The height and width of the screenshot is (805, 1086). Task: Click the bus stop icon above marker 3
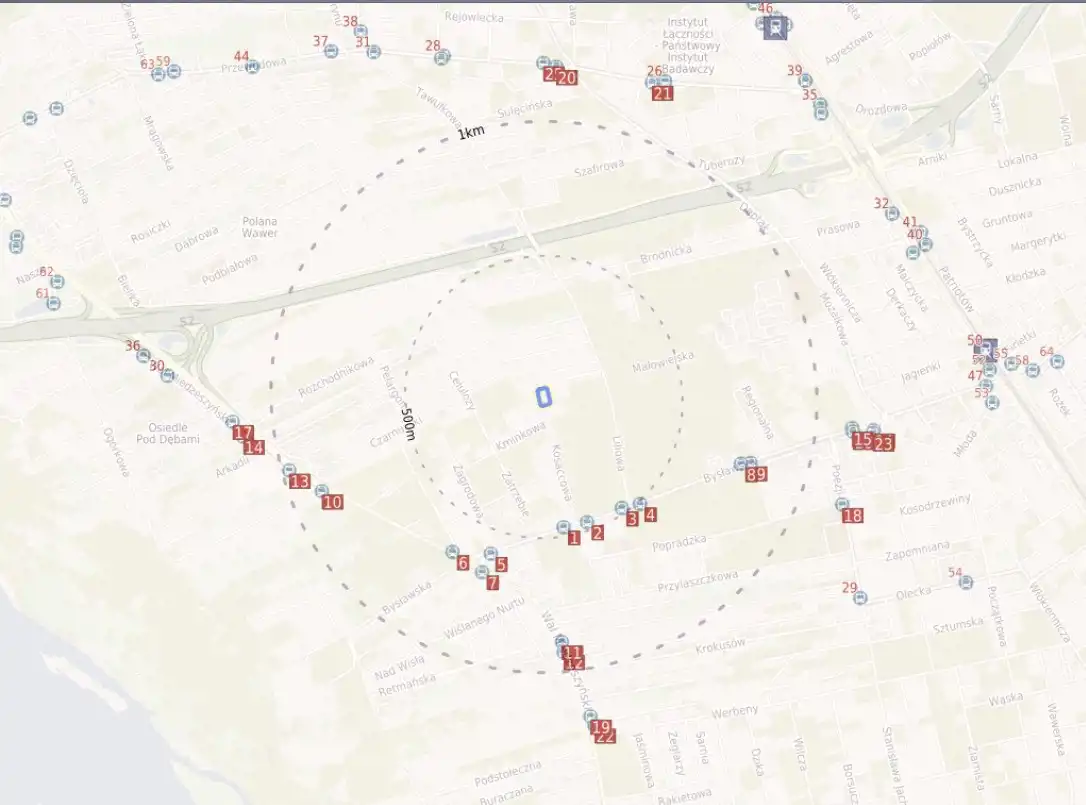click(x=622, y=508)
